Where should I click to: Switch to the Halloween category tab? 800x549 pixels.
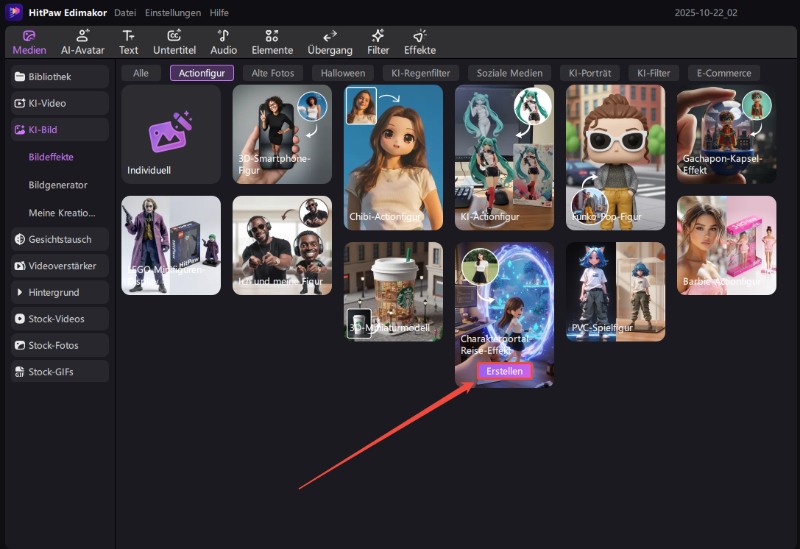point(343,73)
